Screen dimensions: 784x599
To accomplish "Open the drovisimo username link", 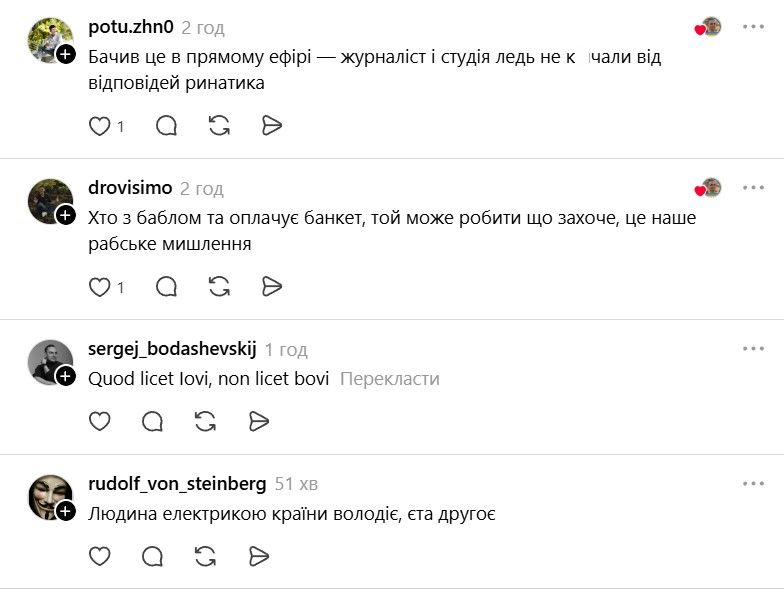I will coord(130,188).
